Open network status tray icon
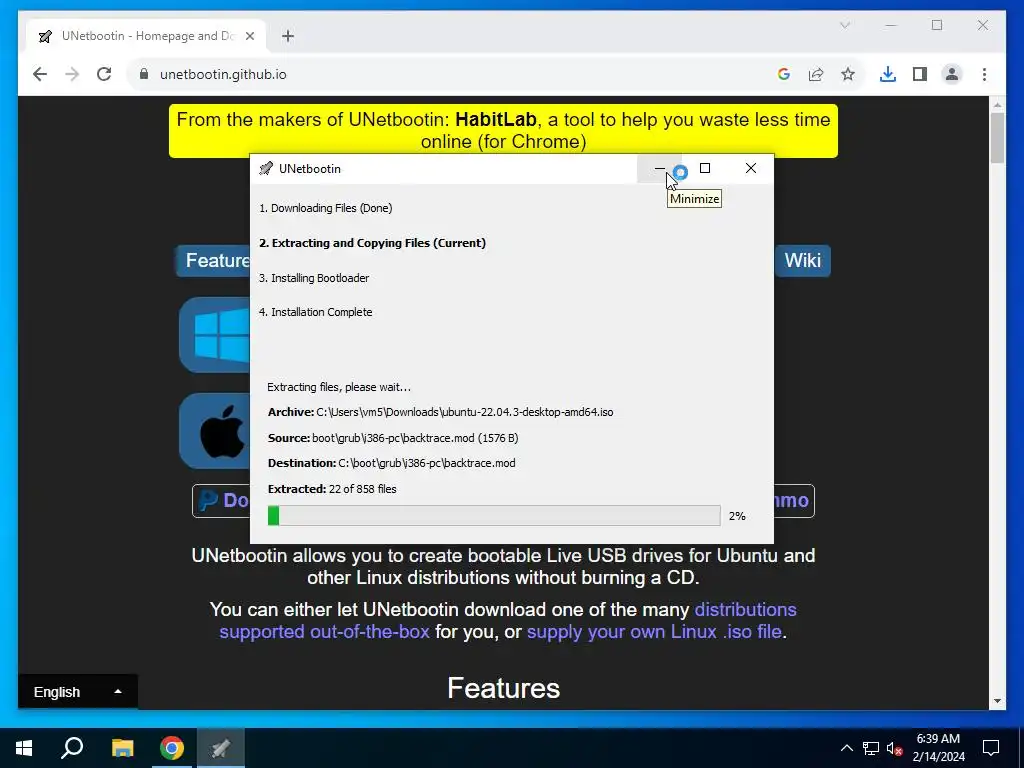Viewport: 1024px width, 768px height. 871,748
